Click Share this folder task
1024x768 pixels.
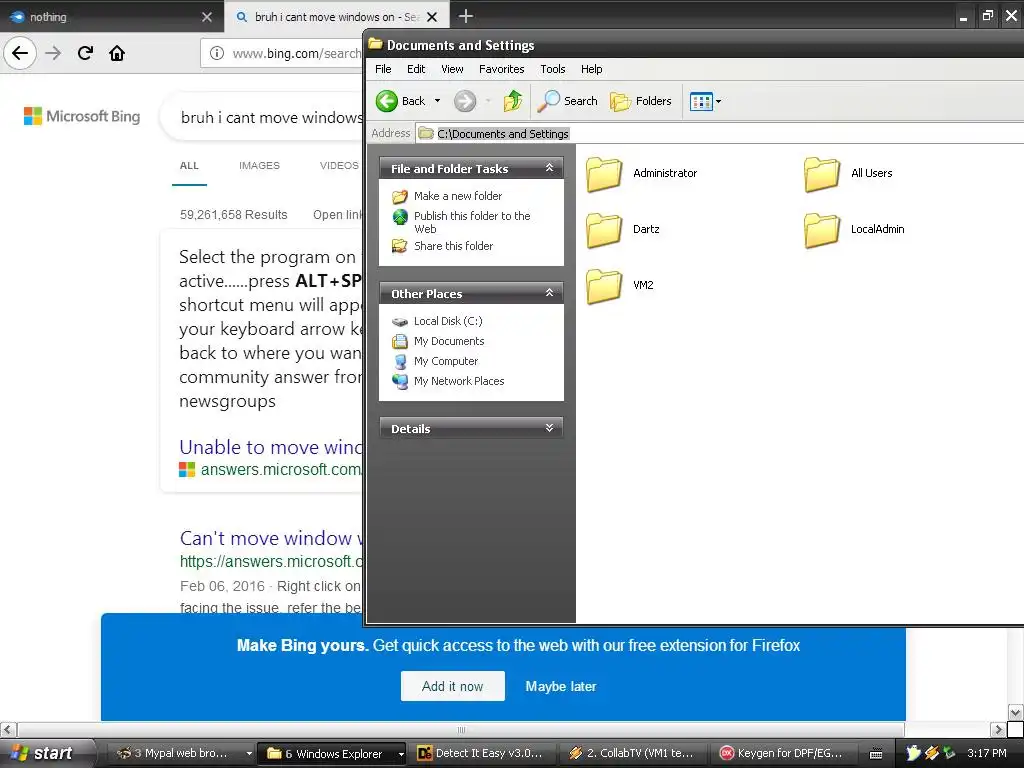point(453,246)
